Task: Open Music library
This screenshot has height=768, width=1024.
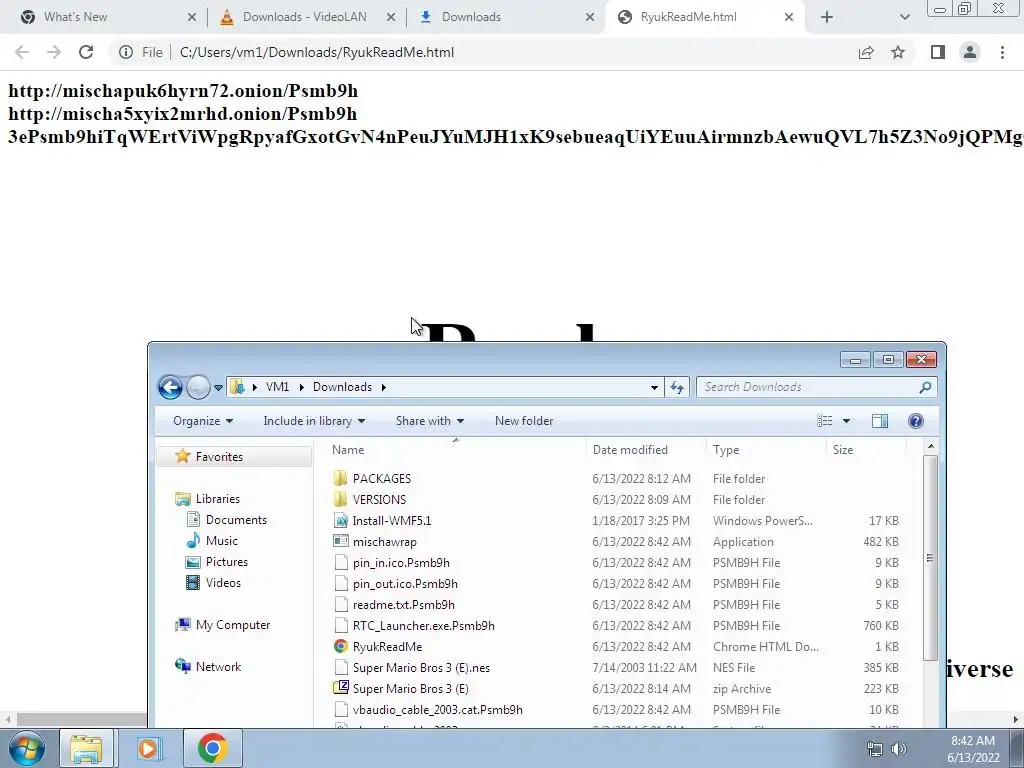Action: click(x=221, y=540)
